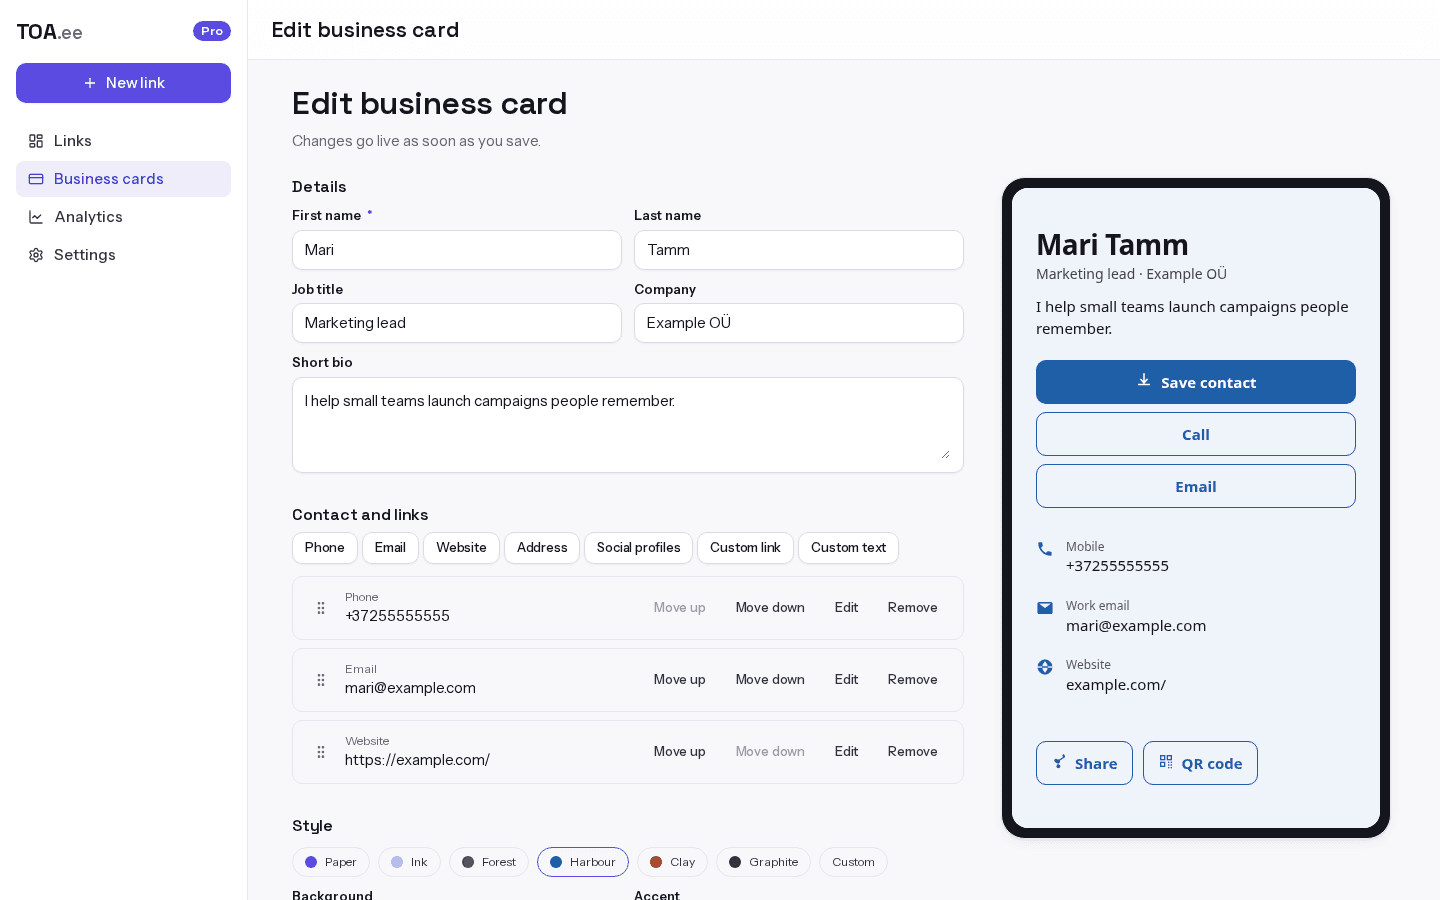This screenshot has width=1440, height=900.
Task: Edit the Website row
Action: [x=846, y=752]
